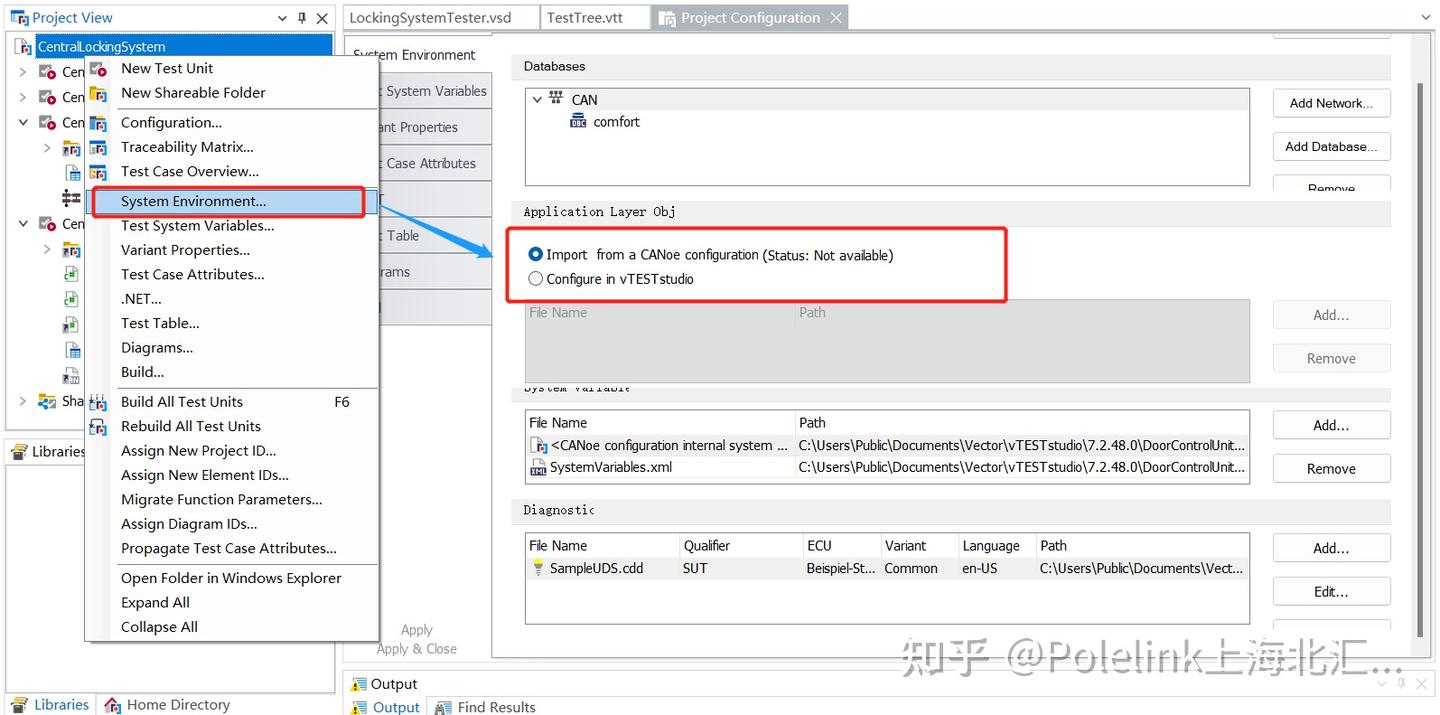Screen dimensions: 1440x715
Task: Select the New Test Unit icon in the context menu
Action: (98, 68)
